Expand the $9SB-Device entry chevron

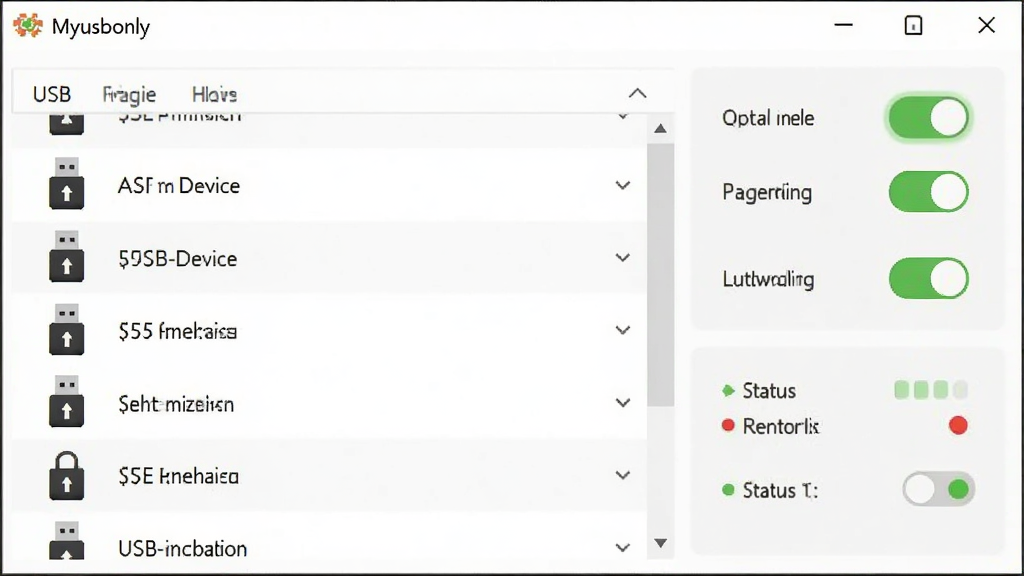(623, 257)
